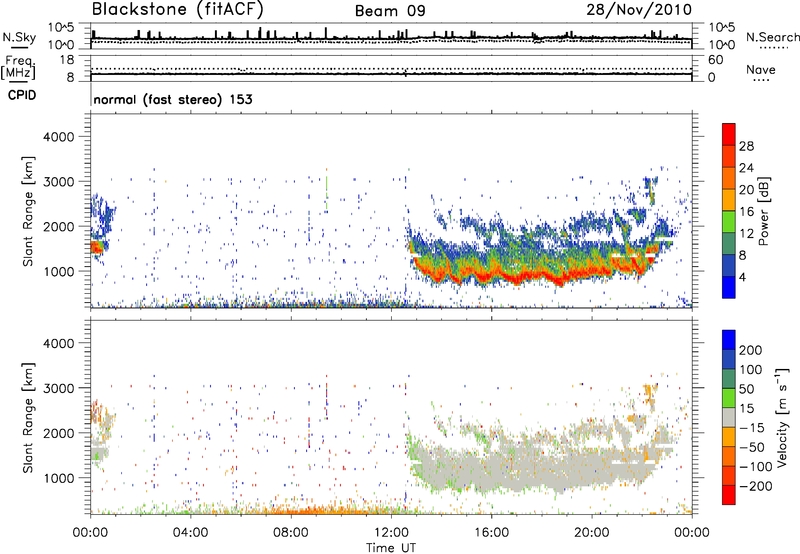Click the "Time UT" axis title
This screenshot has width=800, height=554.
pyautogui.click(x=391, y=548)
